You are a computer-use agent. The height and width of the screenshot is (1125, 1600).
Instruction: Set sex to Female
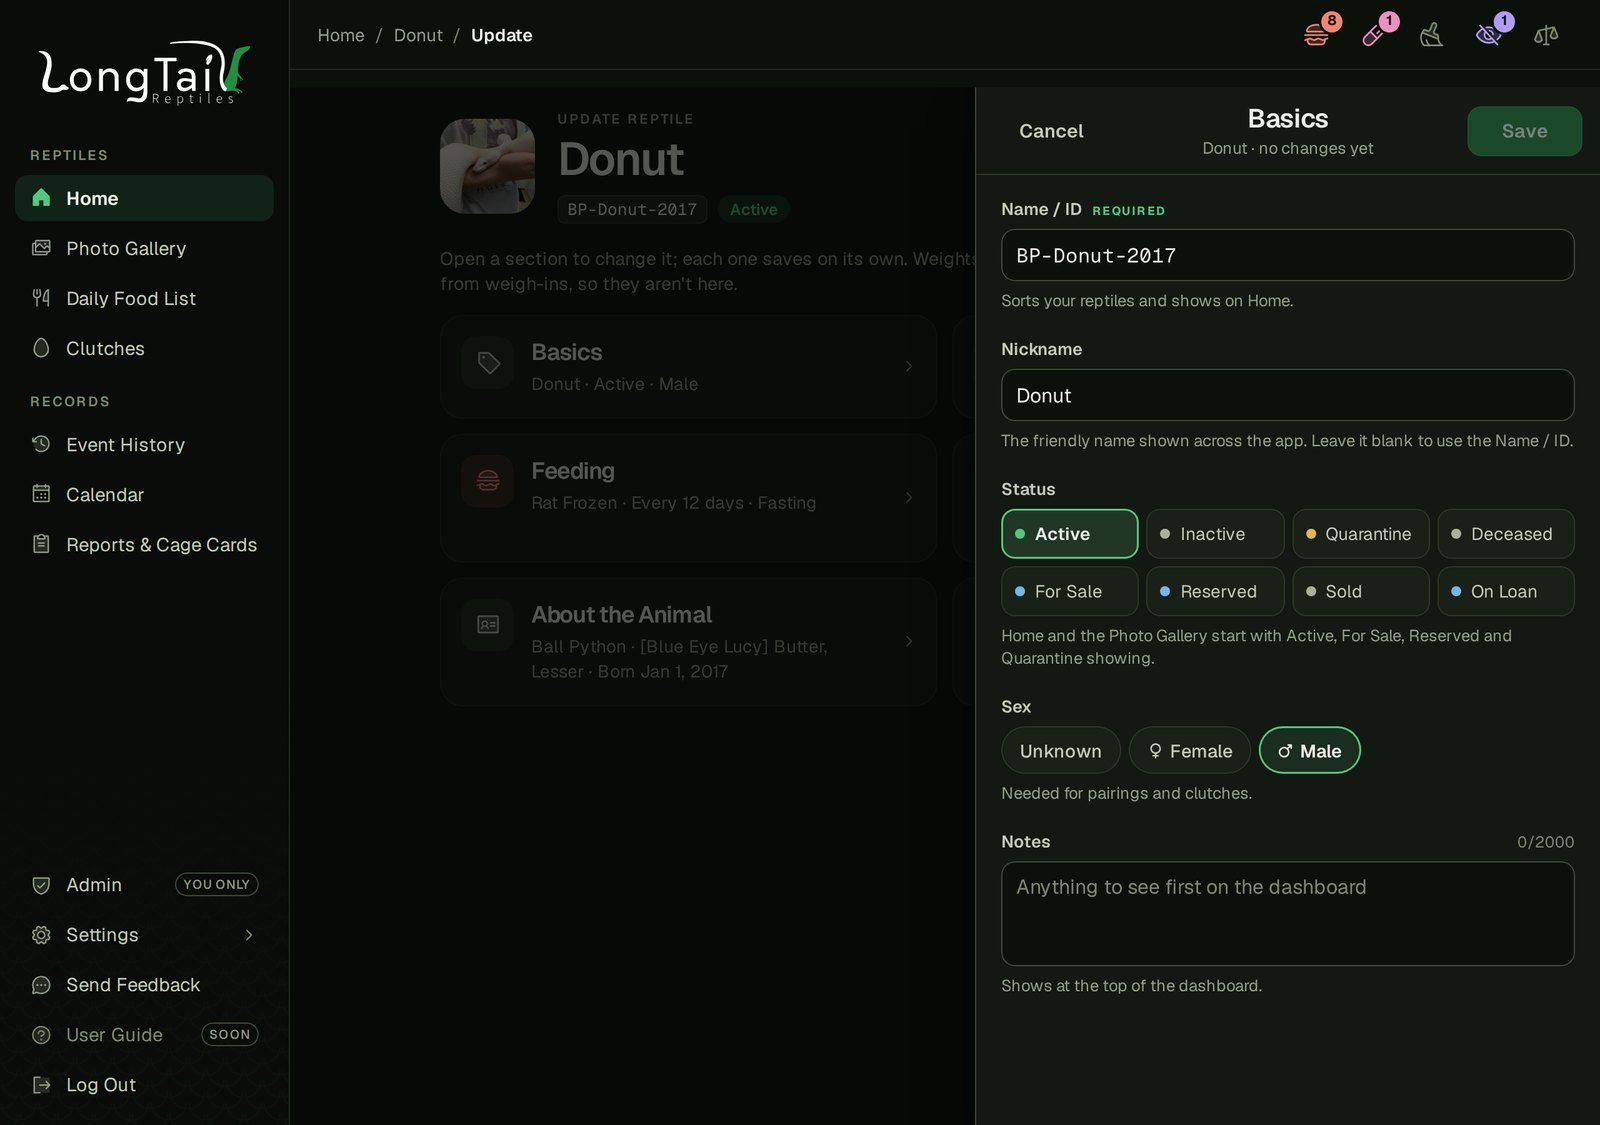tap(1190, 751)
